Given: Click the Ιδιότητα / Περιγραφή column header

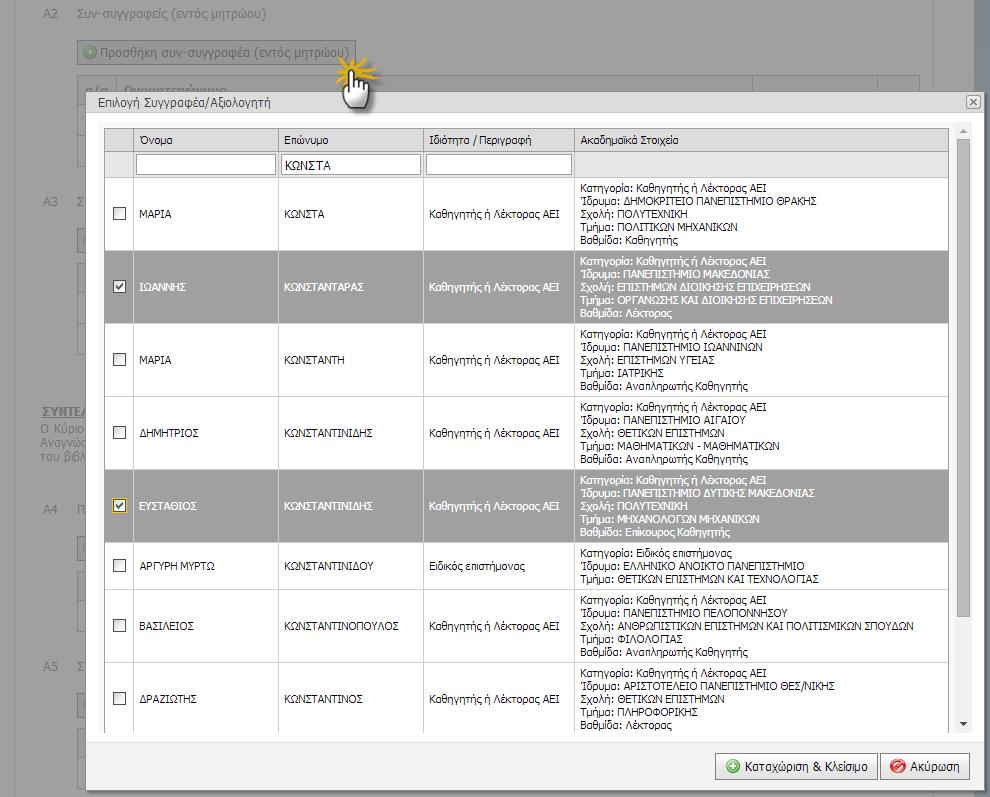Looking at the screenshot, I should tap(499, 140).
